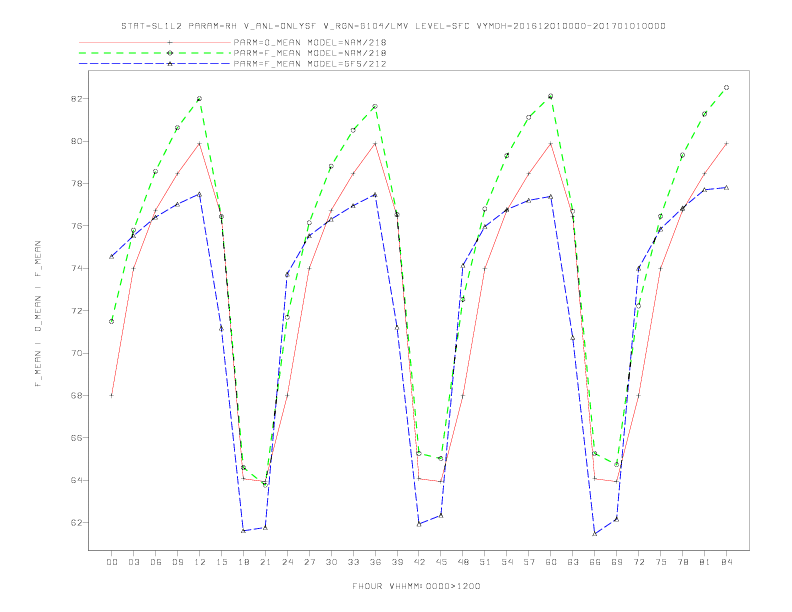The height and width of the screenshot is (612, 792).
Task: Click y-axis tick label 68
Action: [77, 396]
